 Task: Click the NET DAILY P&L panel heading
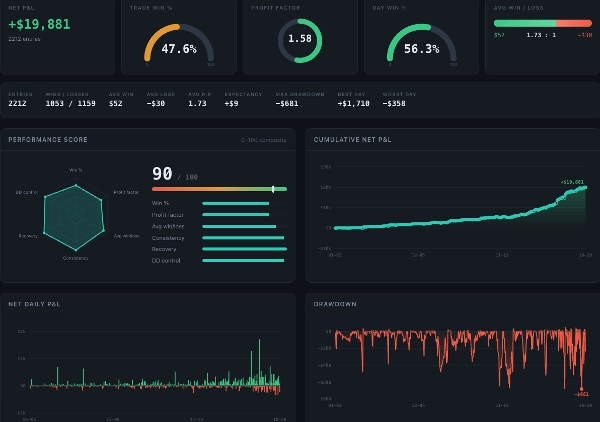tap(34, 304)
